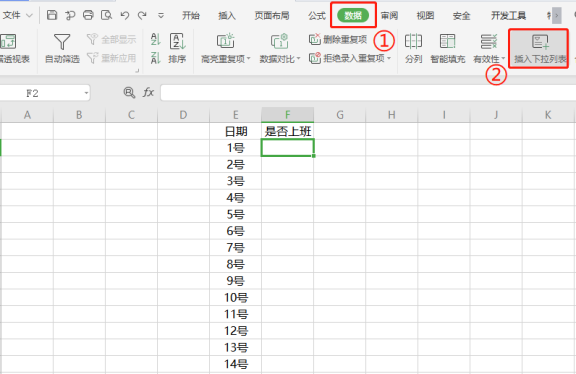This screenshot has width=576, height=374.
Task: Click the 自动筛选 filter funnel icon
Action: [62, 42]
